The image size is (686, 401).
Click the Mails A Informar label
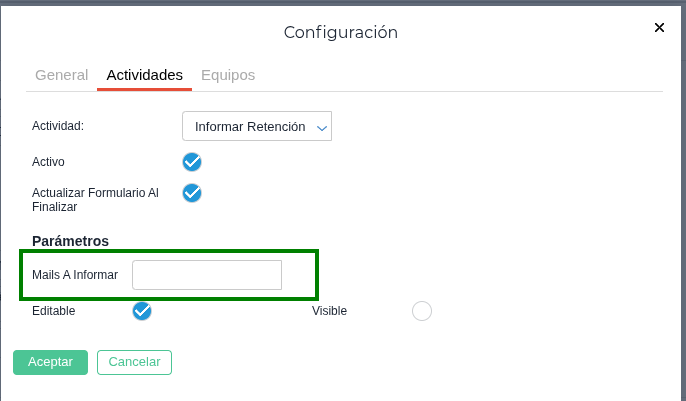[x=75, y=275]
